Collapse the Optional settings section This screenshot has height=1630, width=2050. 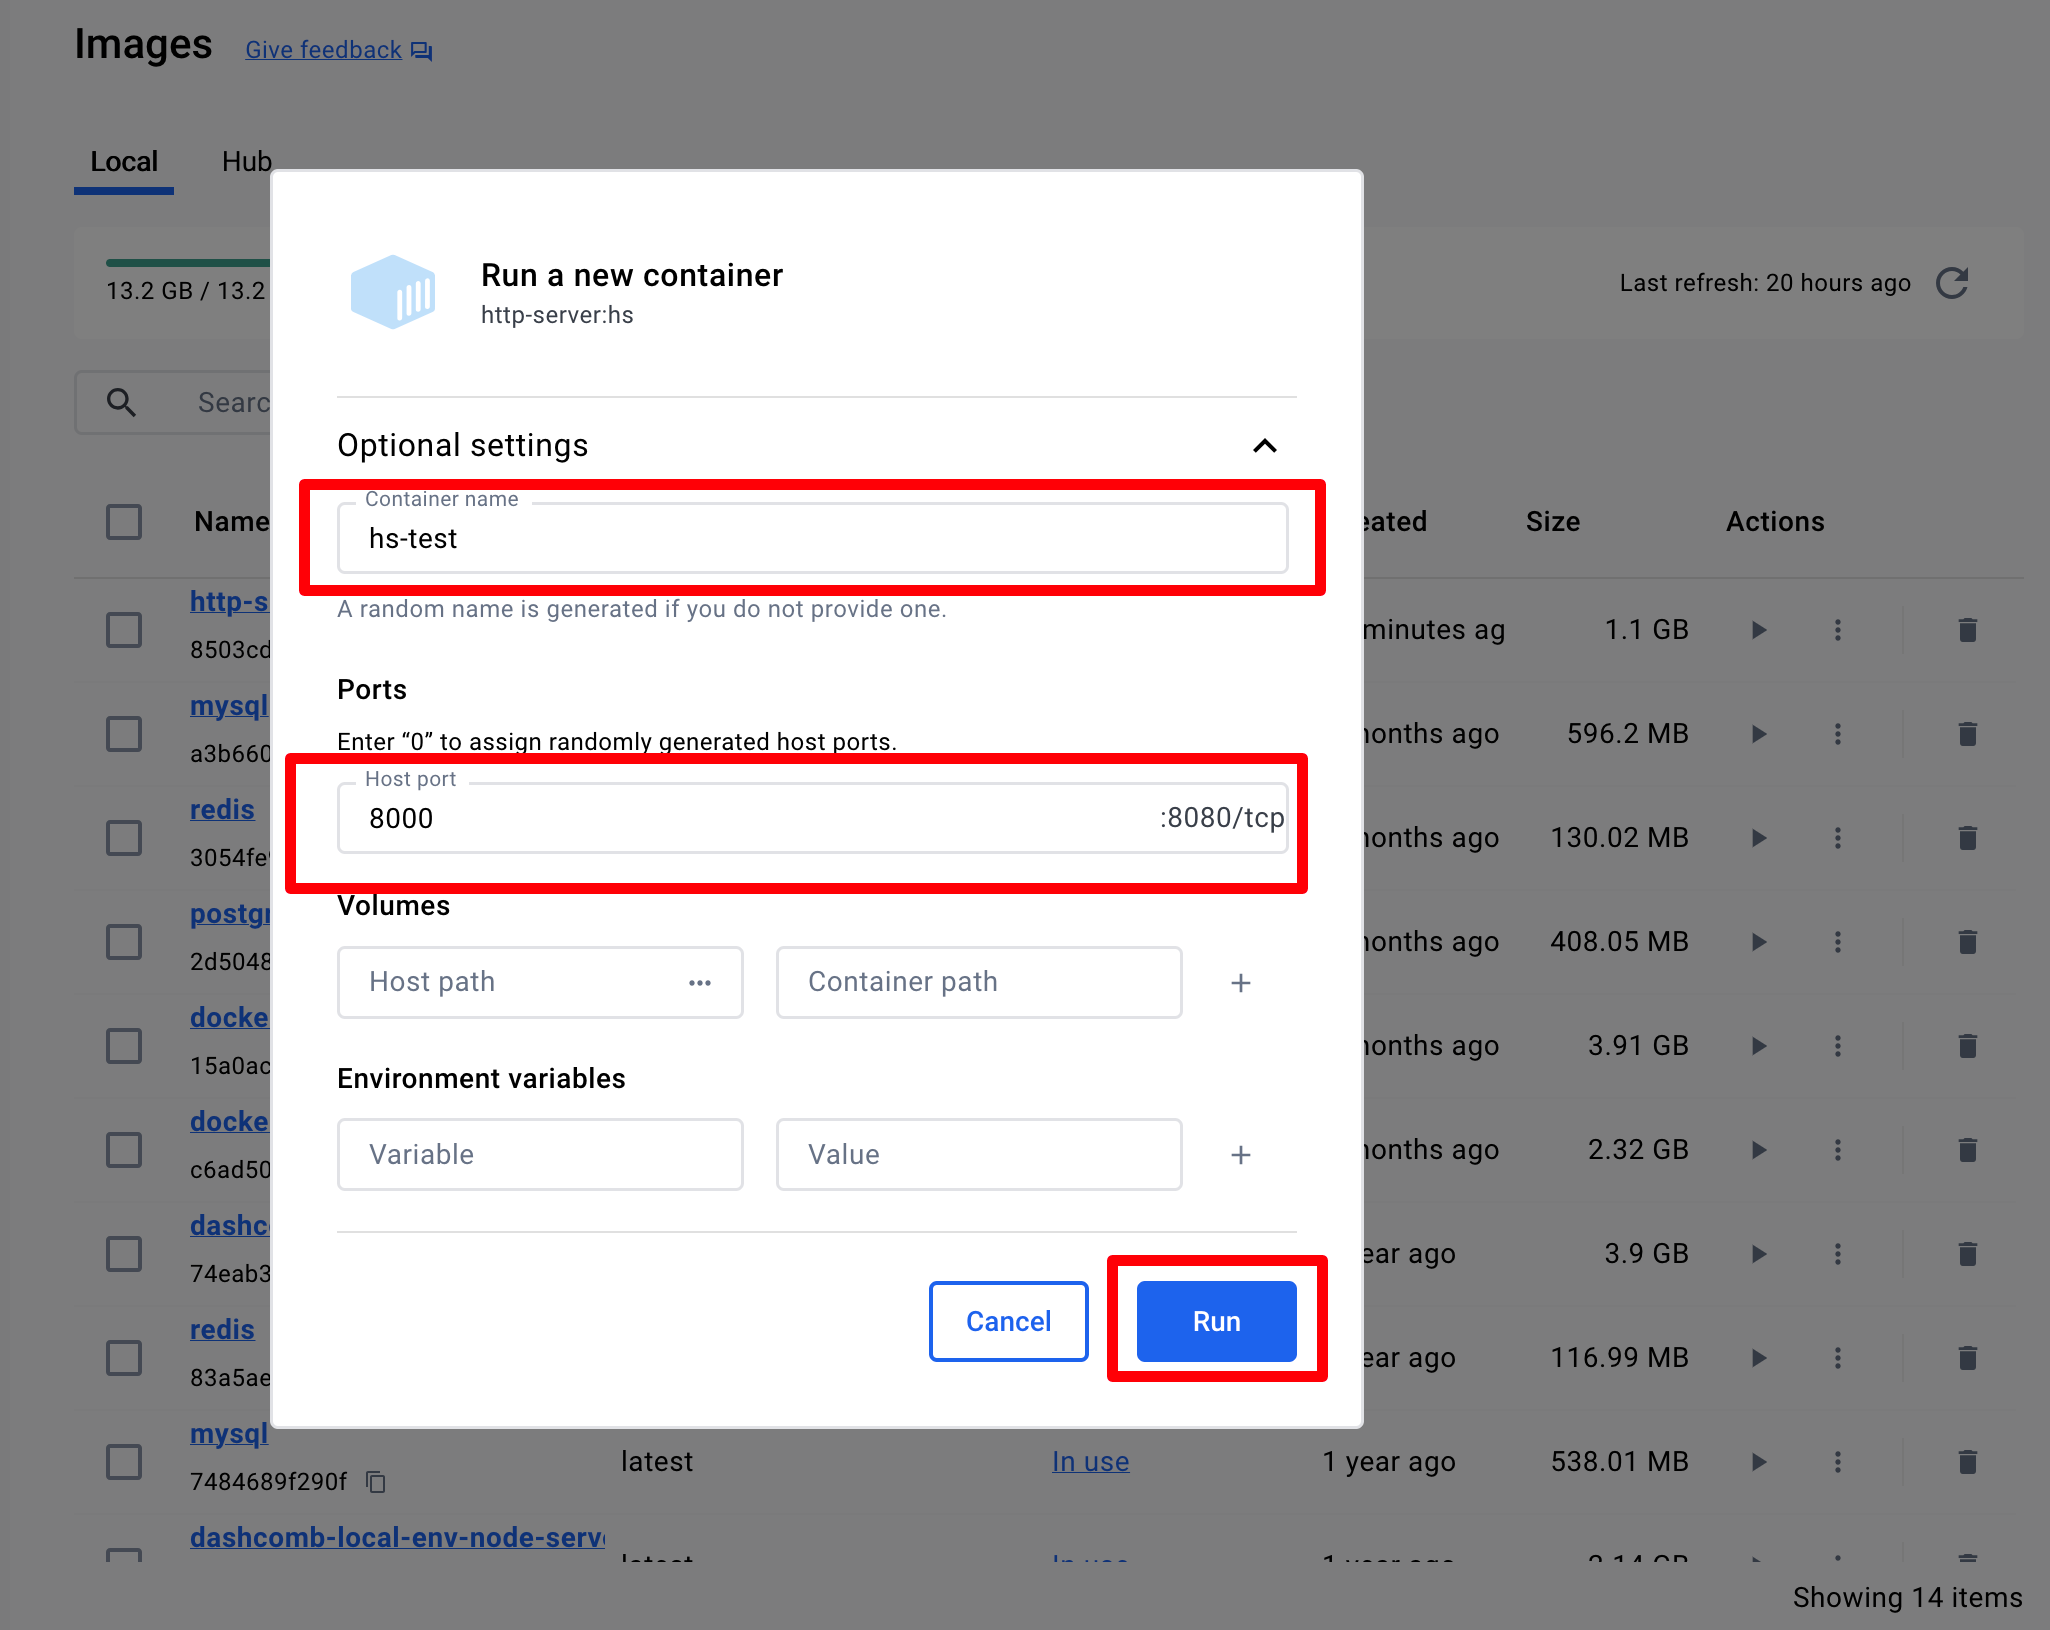[1265, 446]
